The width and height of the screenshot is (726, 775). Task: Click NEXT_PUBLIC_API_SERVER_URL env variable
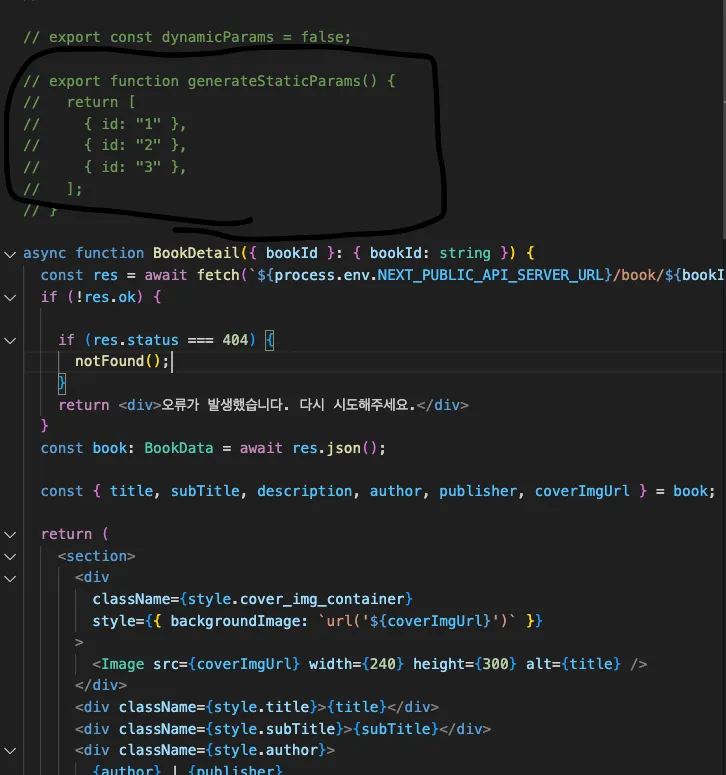tap(490, 275)
